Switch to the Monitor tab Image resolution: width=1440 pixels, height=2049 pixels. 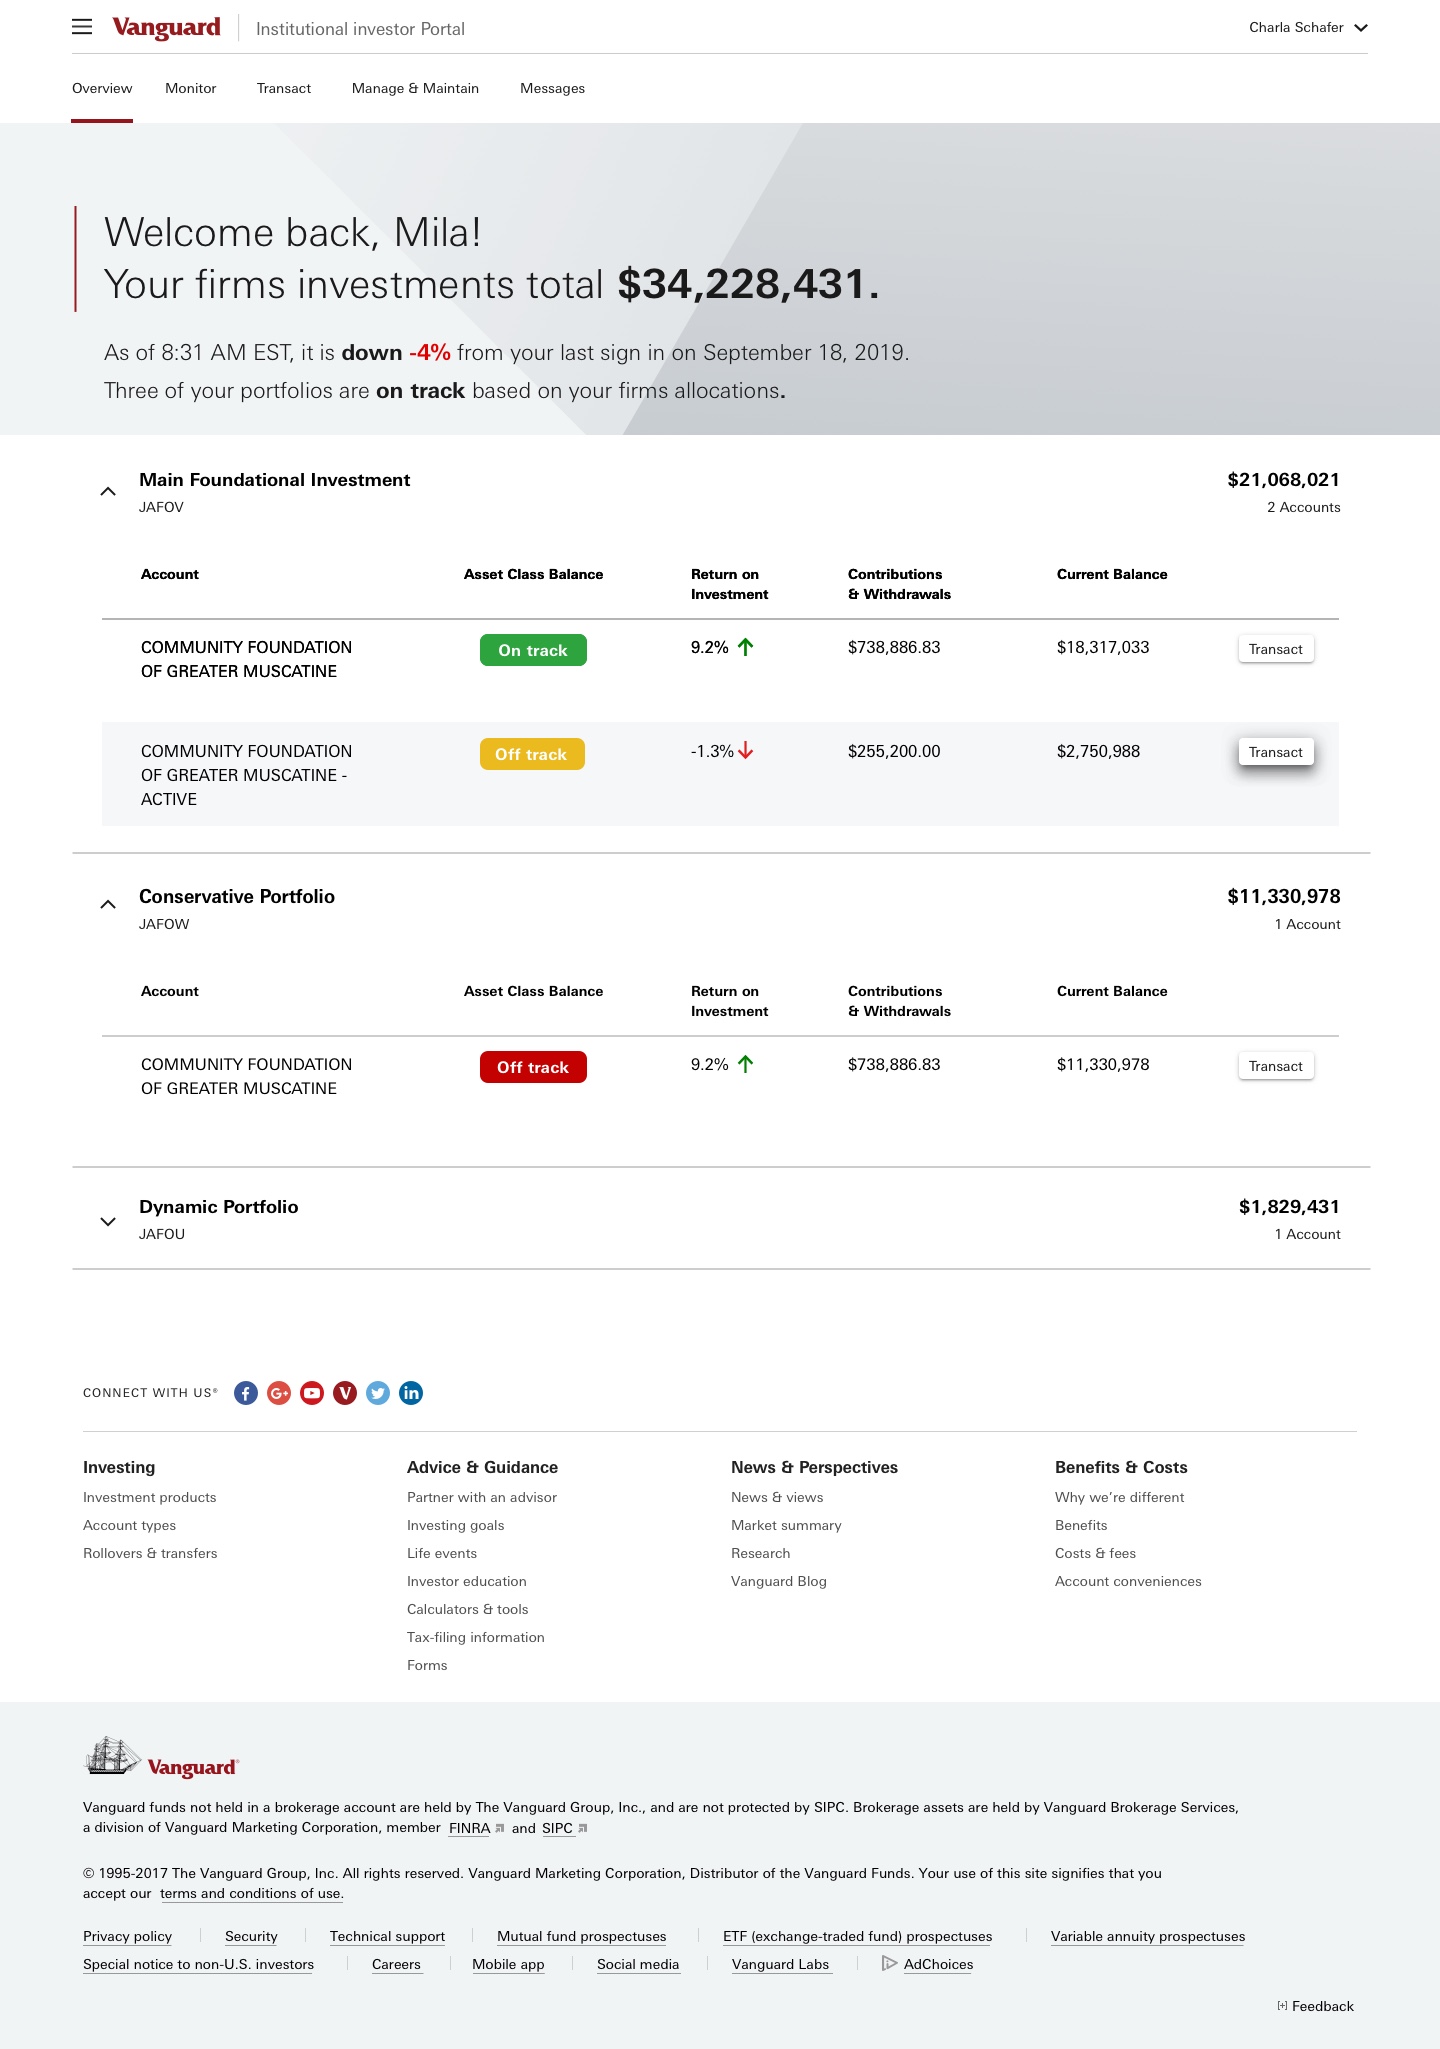click(191, 88)
